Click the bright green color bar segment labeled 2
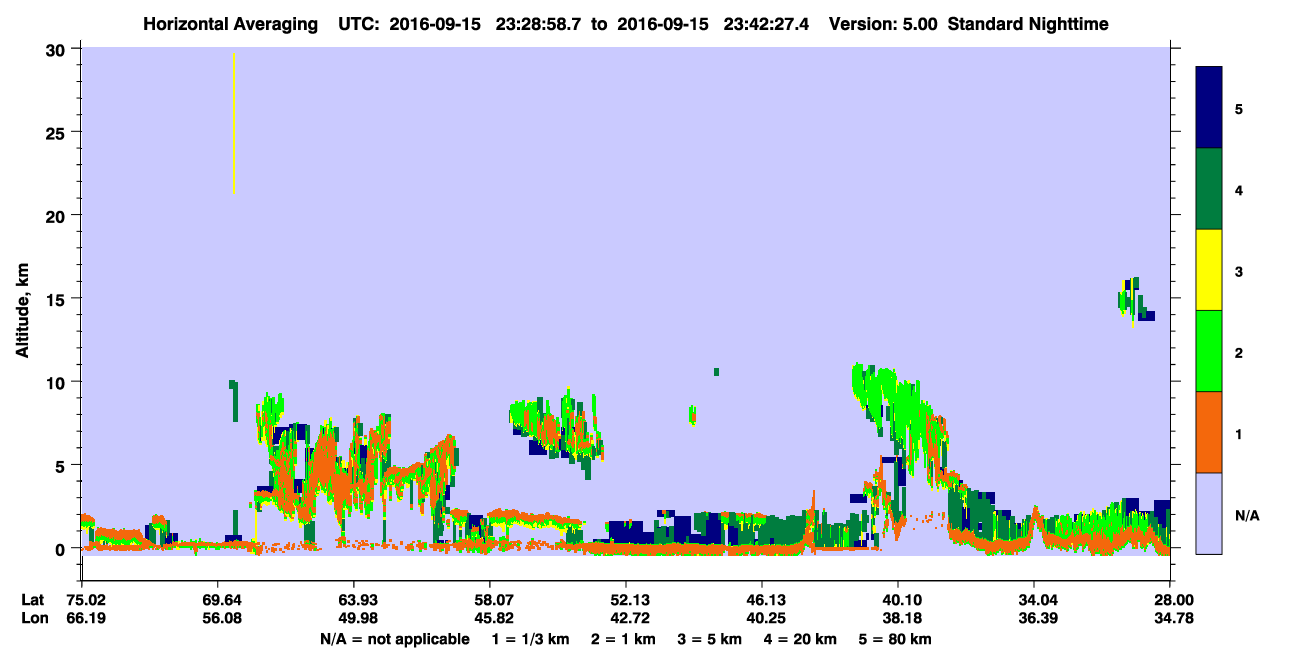Image resolution: width=1300 pixels, height=667 pixels. (1209, 351)
